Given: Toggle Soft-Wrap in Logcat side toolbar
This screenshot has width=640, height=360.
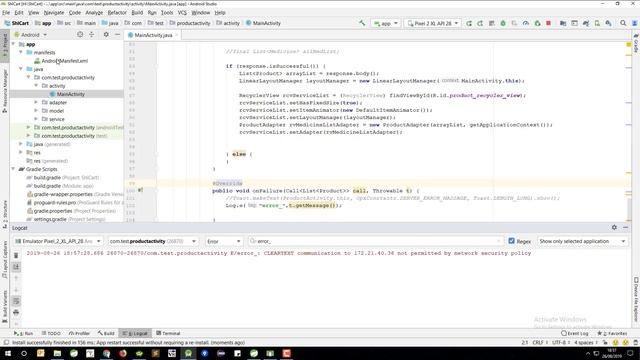Looking at the screenshot, I should click(16, 301).
